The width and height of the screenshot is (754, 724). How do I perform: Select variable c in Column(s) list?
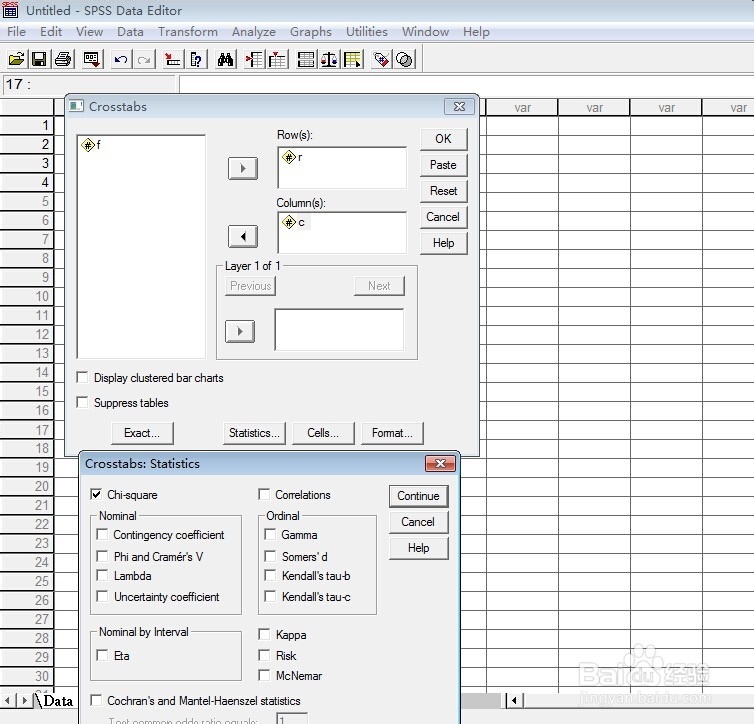coord(294,222)
